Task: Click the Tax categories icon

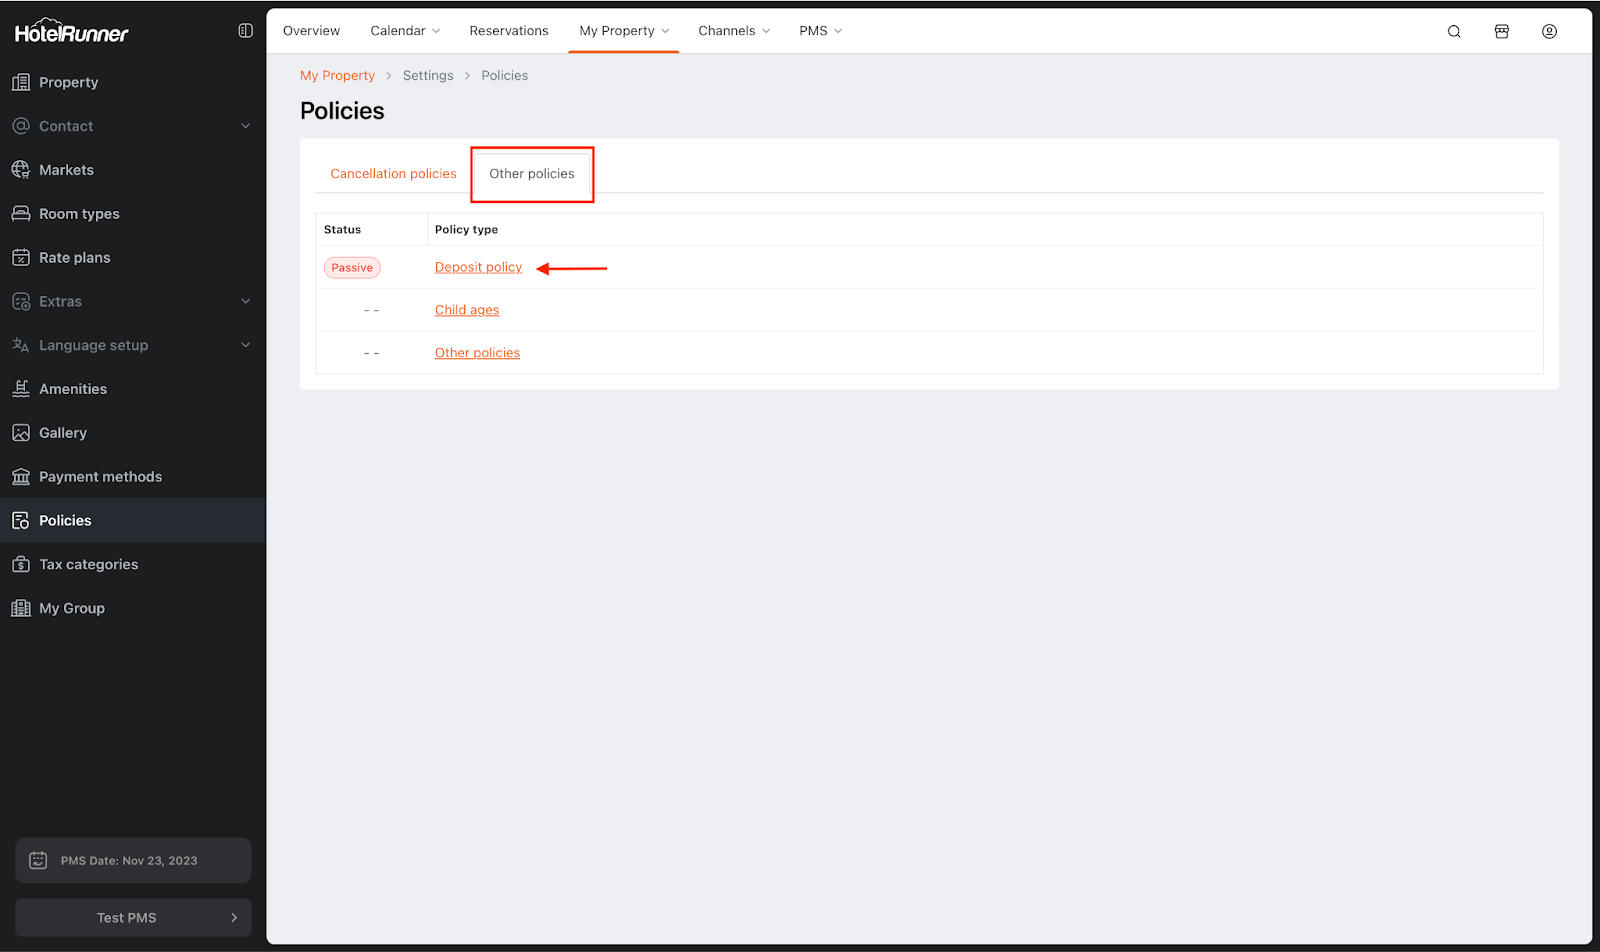Action: 21,565
